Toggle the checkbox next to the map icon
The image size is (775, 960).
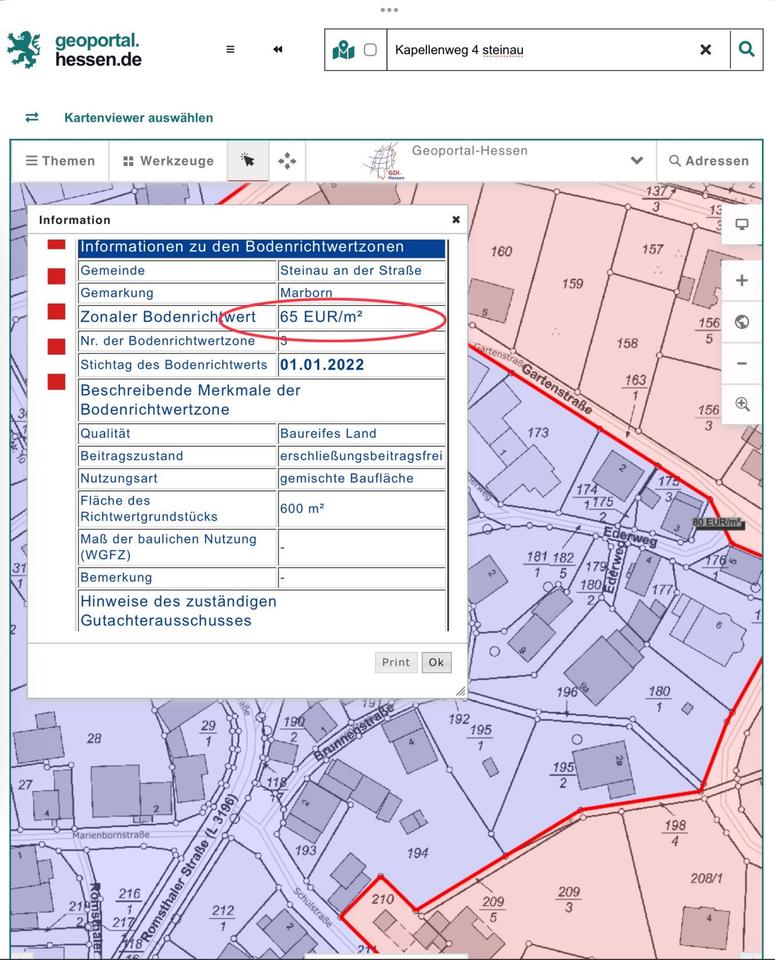click(x=370, y=49)
